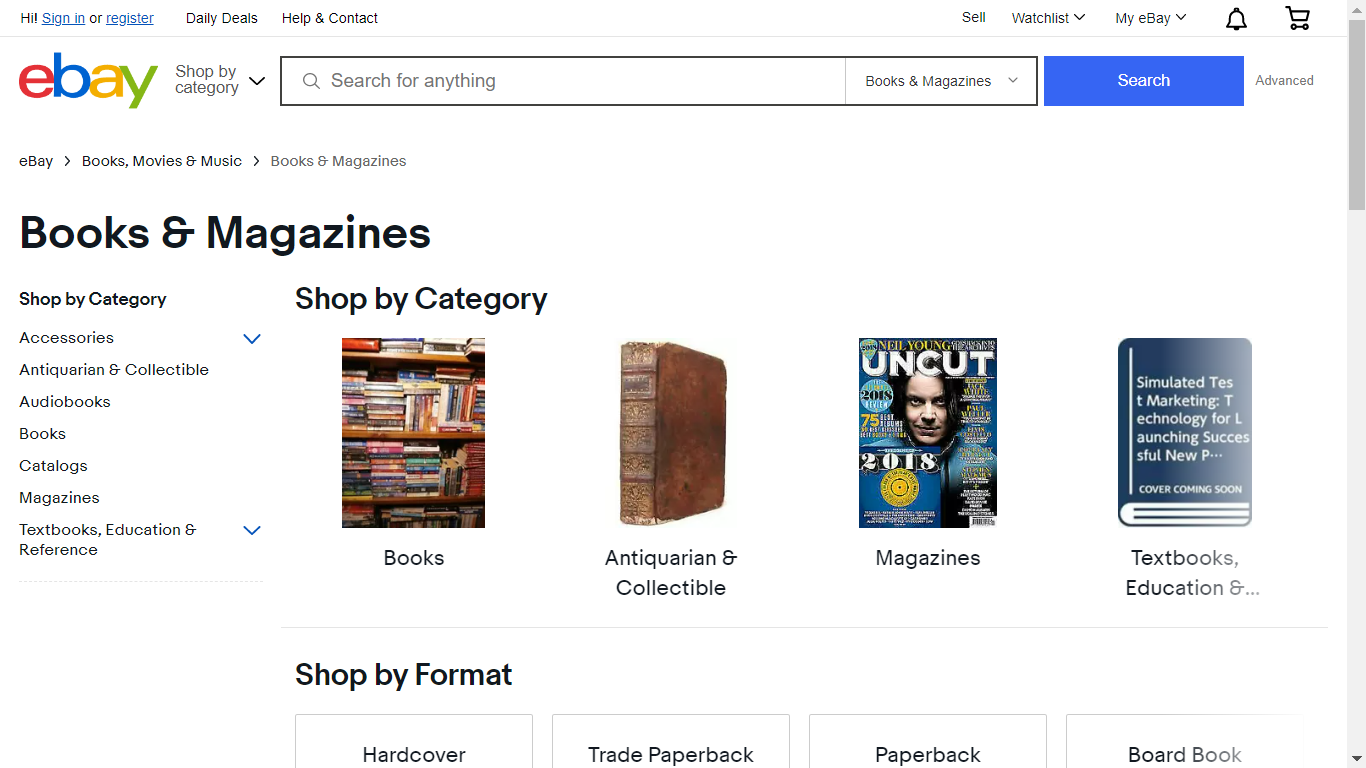Click the magnifier icon in search box
The height and width of the screenshot is (768, 1366).
[x=311, y=81]
